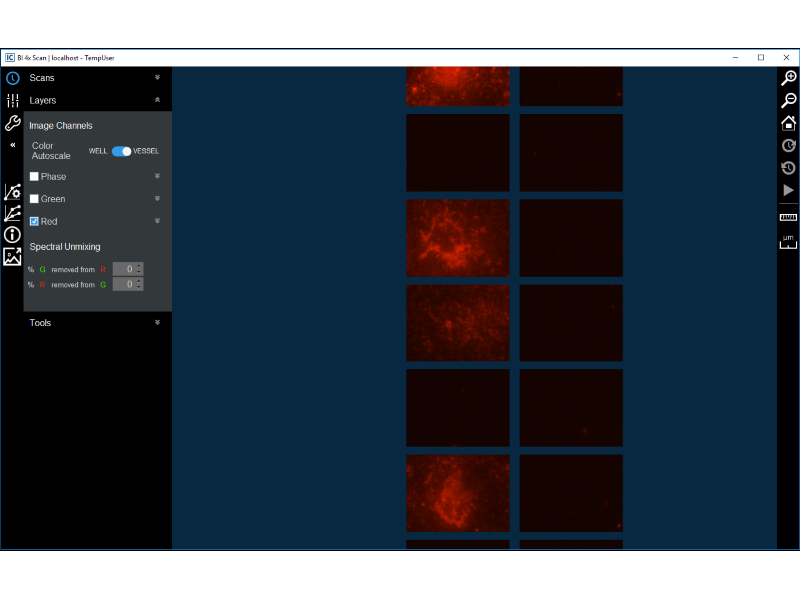Click the Image Channels heading
Image resolution: width=800 pixels, height=600 pixels.
pyautogui.click(x=61, y=126)
